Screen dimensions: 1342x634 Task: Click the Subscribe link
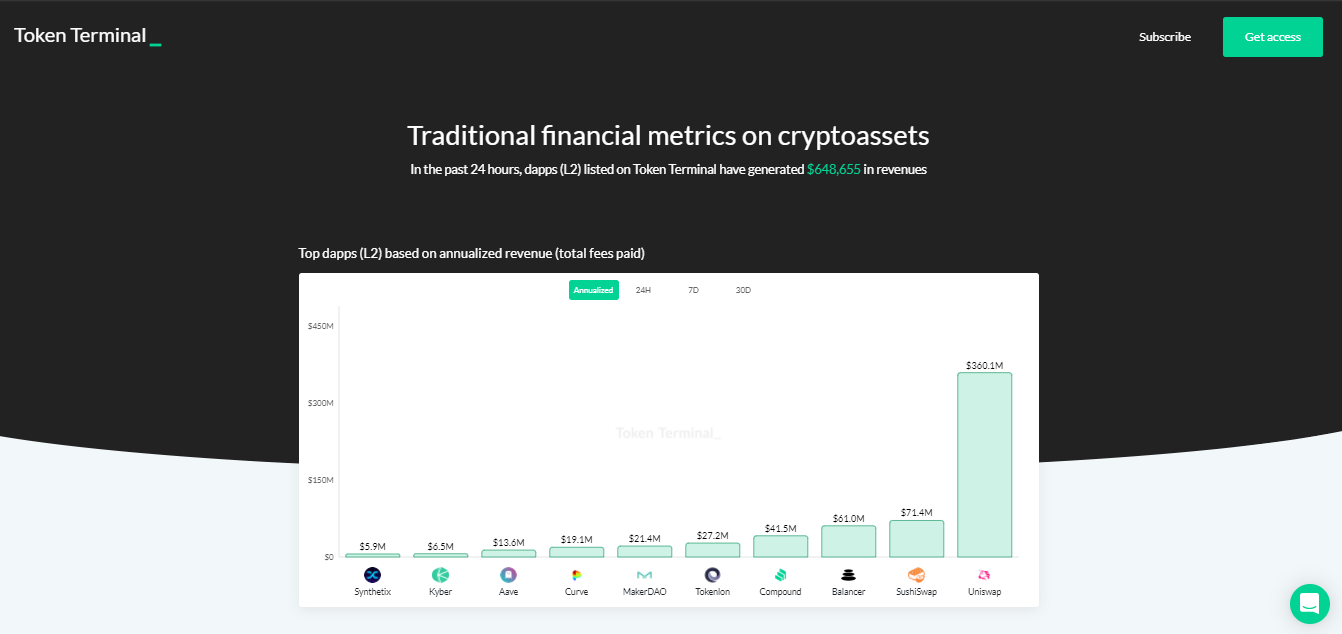[x=1165, y=37]
